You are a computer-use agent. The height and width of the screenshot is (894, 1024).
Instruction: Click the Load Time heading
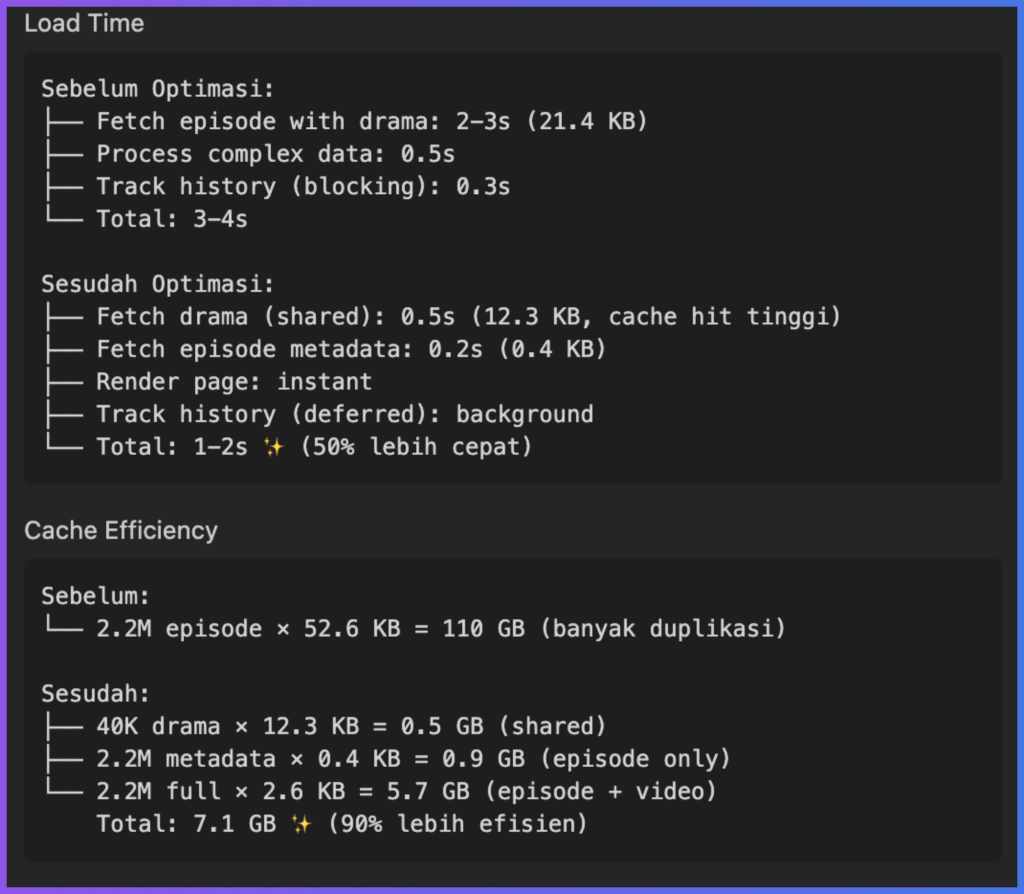(x=84, y=23)
